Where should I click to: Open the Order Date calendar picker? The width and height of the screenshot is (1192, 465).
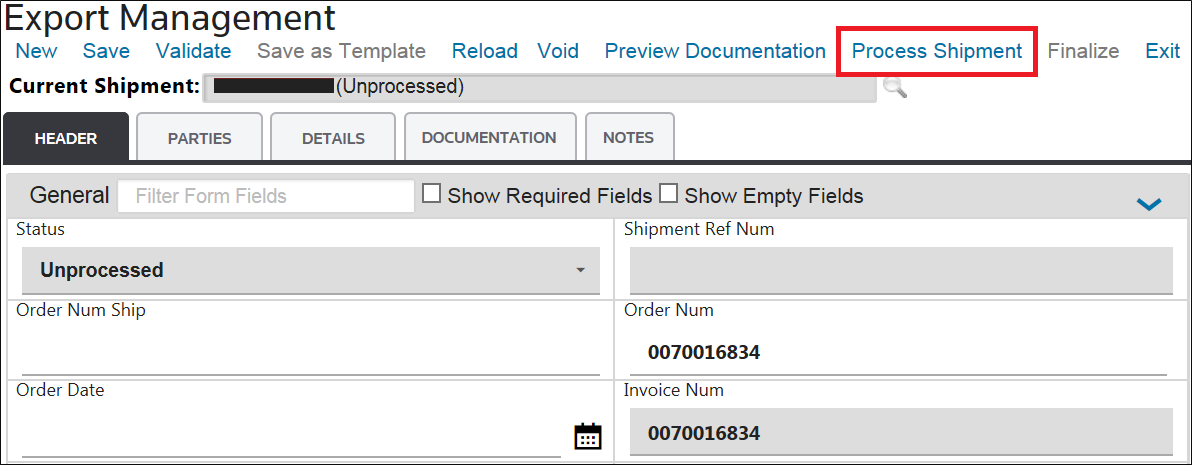click(588, 436)
